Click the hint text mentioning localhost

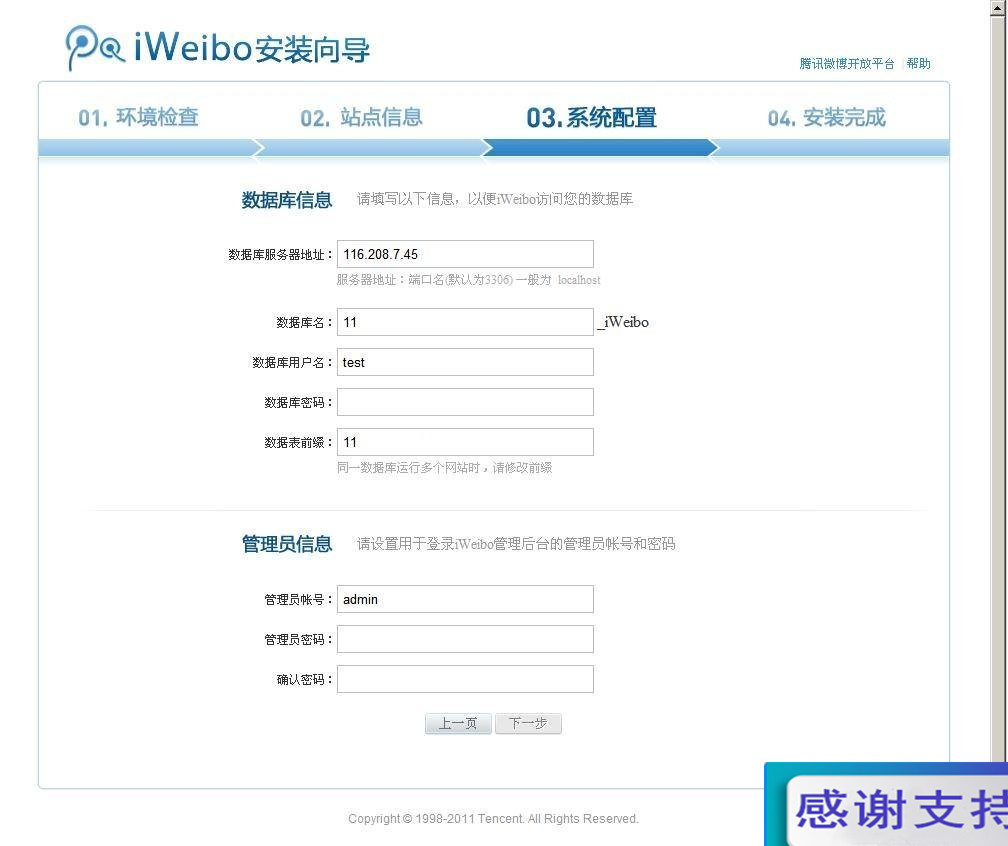(468, 280)
